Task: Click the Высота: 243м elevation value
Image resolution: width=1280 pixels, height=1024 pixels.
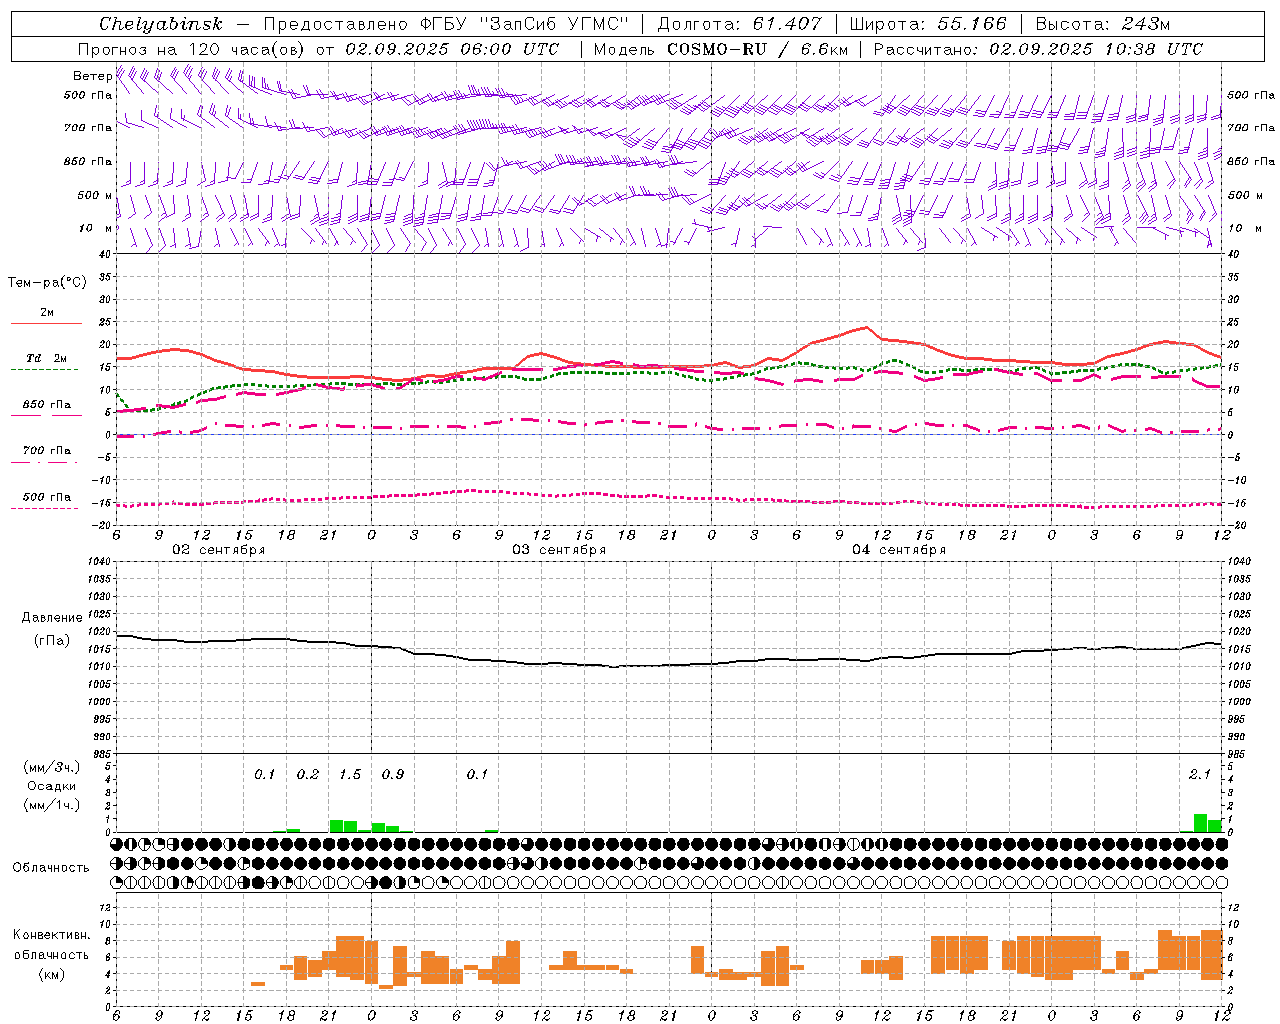Action: pos(1102,24)
